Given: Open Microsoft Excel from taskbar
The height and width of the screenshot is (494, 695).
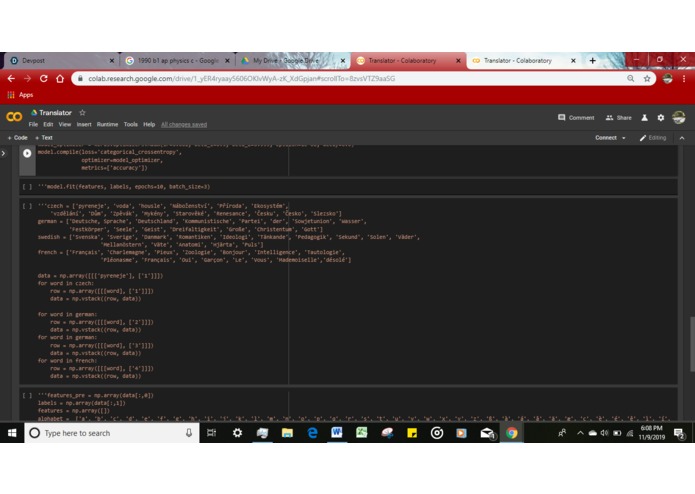Looking at the screenshot, I should tap(362, 433).
